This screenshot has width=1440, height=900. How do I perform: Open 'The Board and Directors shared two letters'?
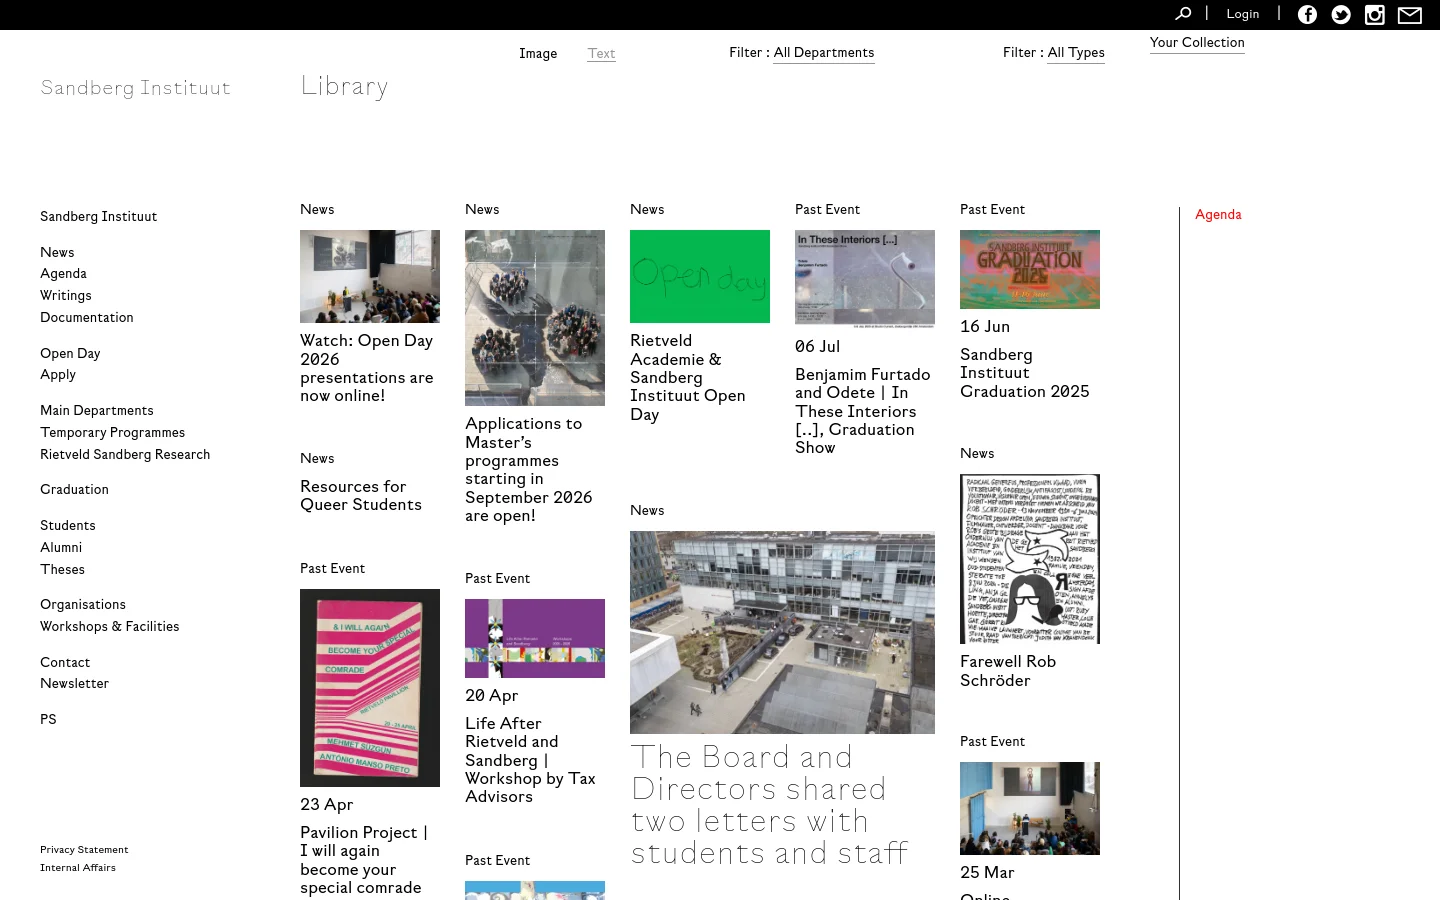(x=770, y=805)
